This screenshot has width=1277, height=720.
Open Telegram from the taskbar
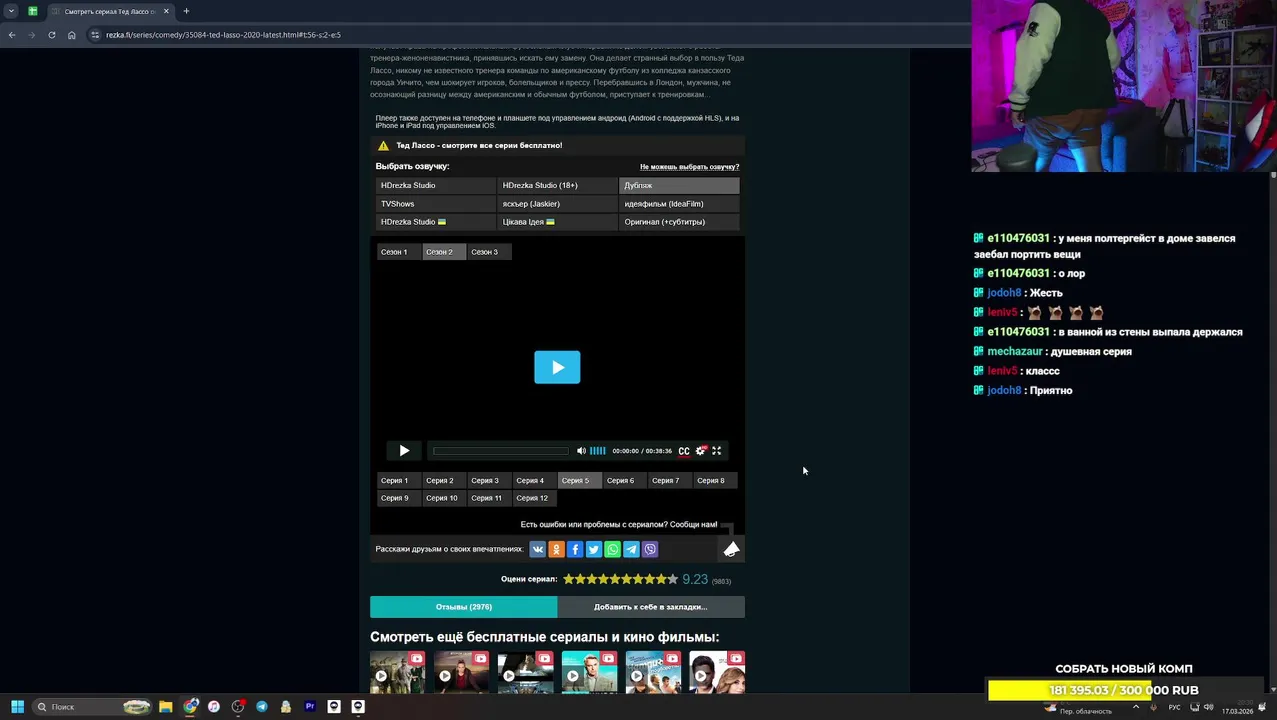pos(262,707)
